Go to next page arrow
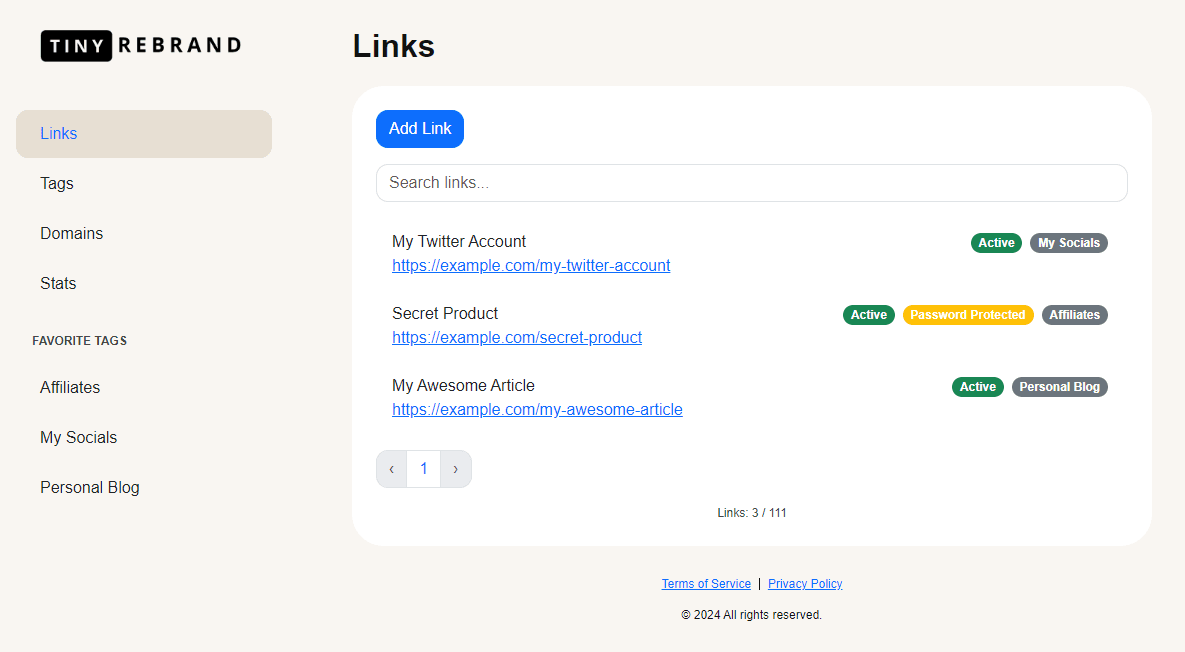The height and width of the screenshot is (652, 1185). point(456,469)
